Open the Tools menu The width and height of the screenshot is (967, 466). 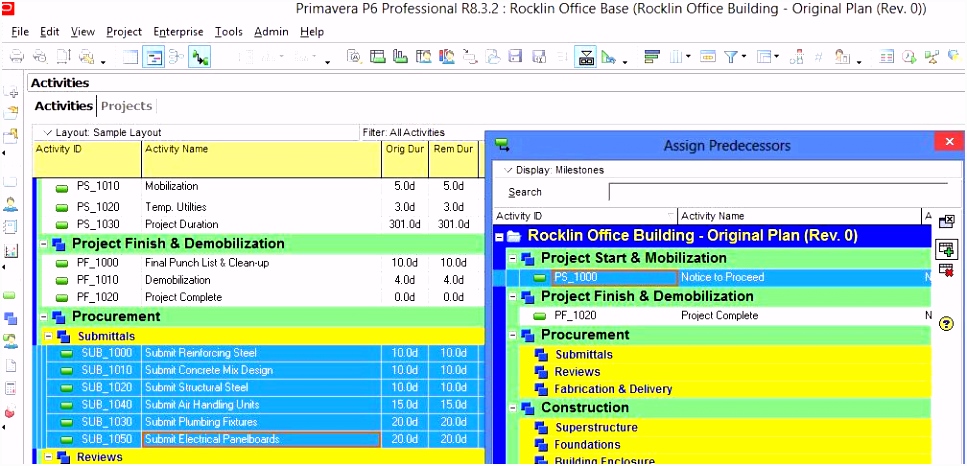(x=228, y=31)
